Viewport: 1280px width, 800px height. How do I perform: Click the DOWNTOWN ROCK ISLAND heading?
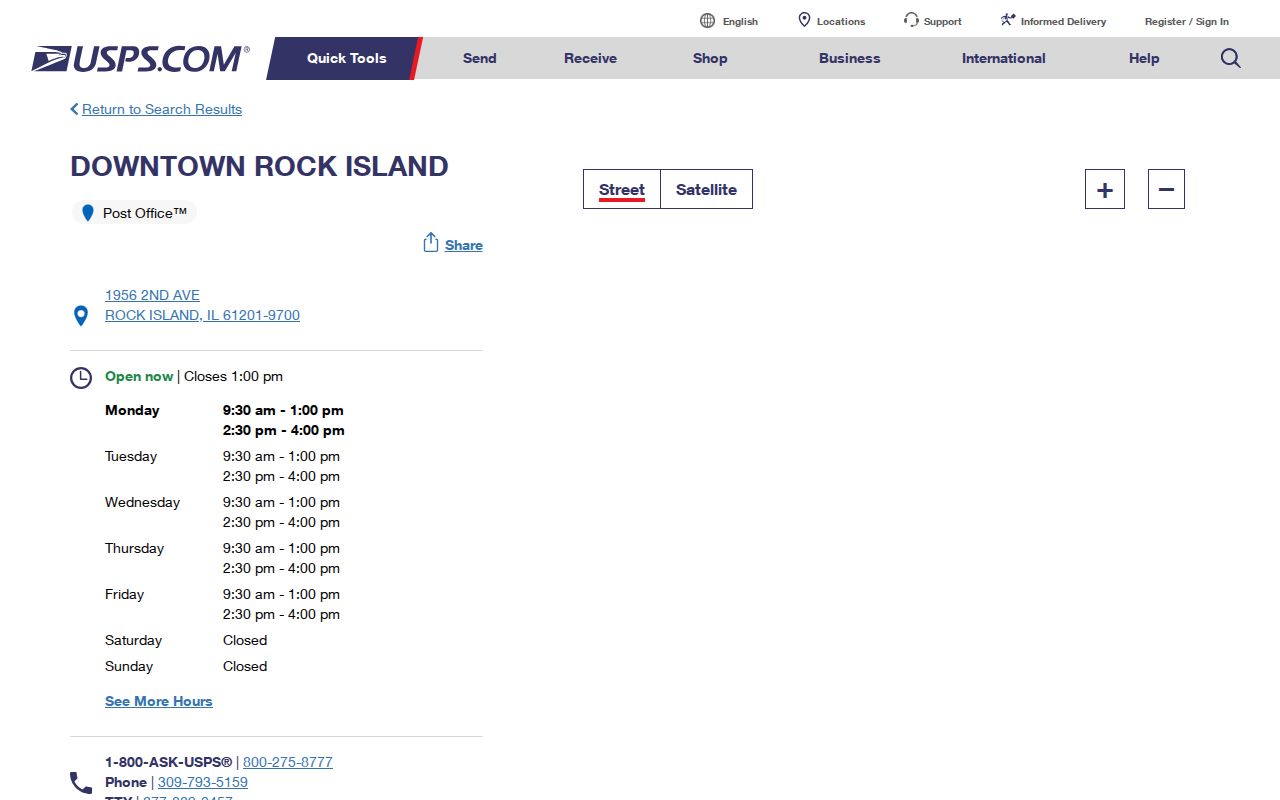pos(259,166)
